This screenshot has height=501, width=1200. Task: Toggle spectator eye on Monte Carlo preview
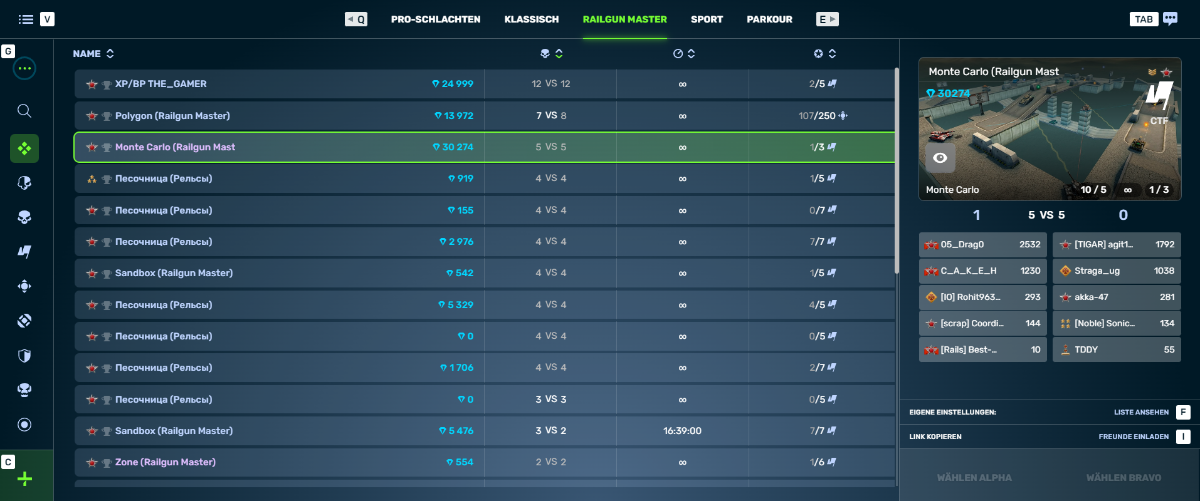click(940, 158)
